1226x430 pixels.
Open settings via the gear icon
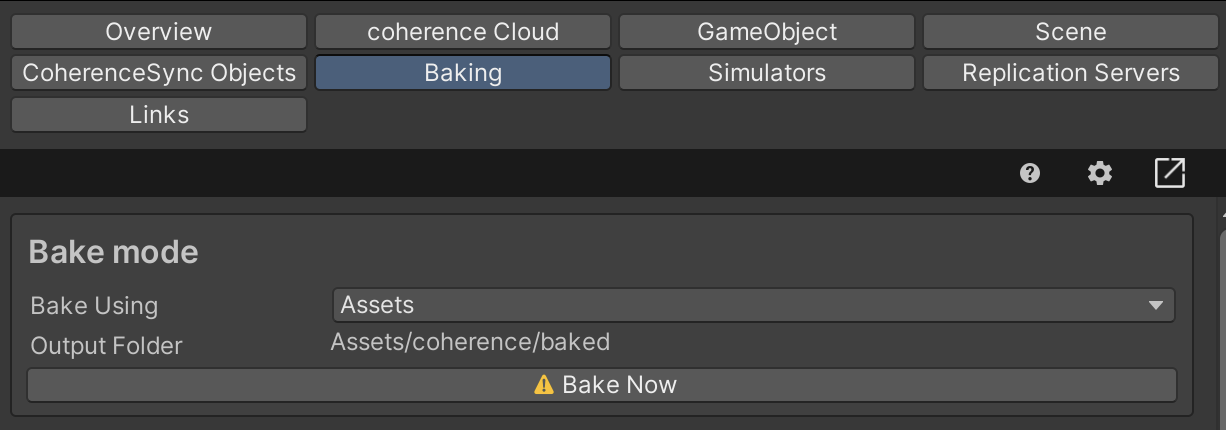click(1100, 174)
